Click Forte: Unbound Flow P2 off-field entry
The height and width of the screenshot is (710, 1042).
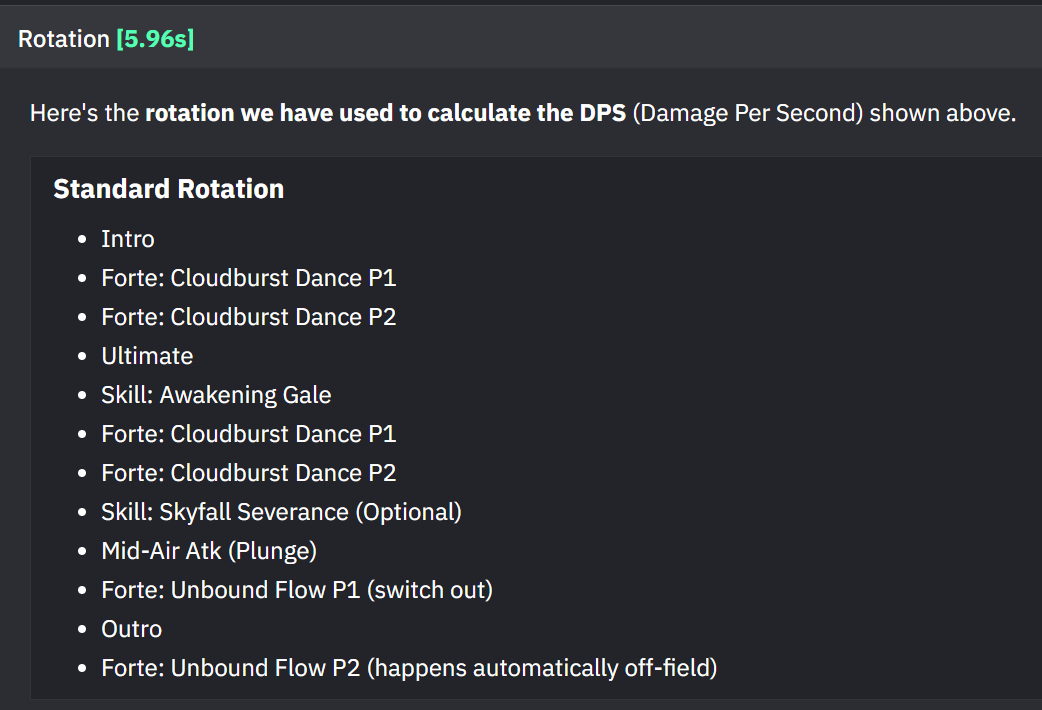tap(409, 668)
